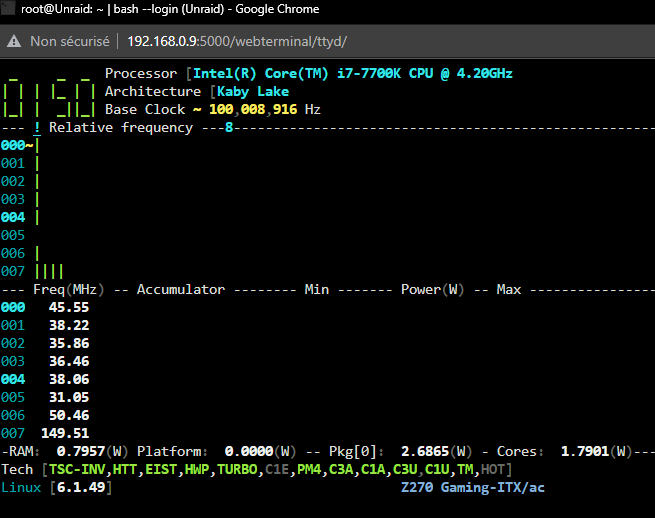Click the motherboard name 'Z270 Gaming-ITX/ac'
The height and width of the screenshot is (518, 655).
point(473,488)
